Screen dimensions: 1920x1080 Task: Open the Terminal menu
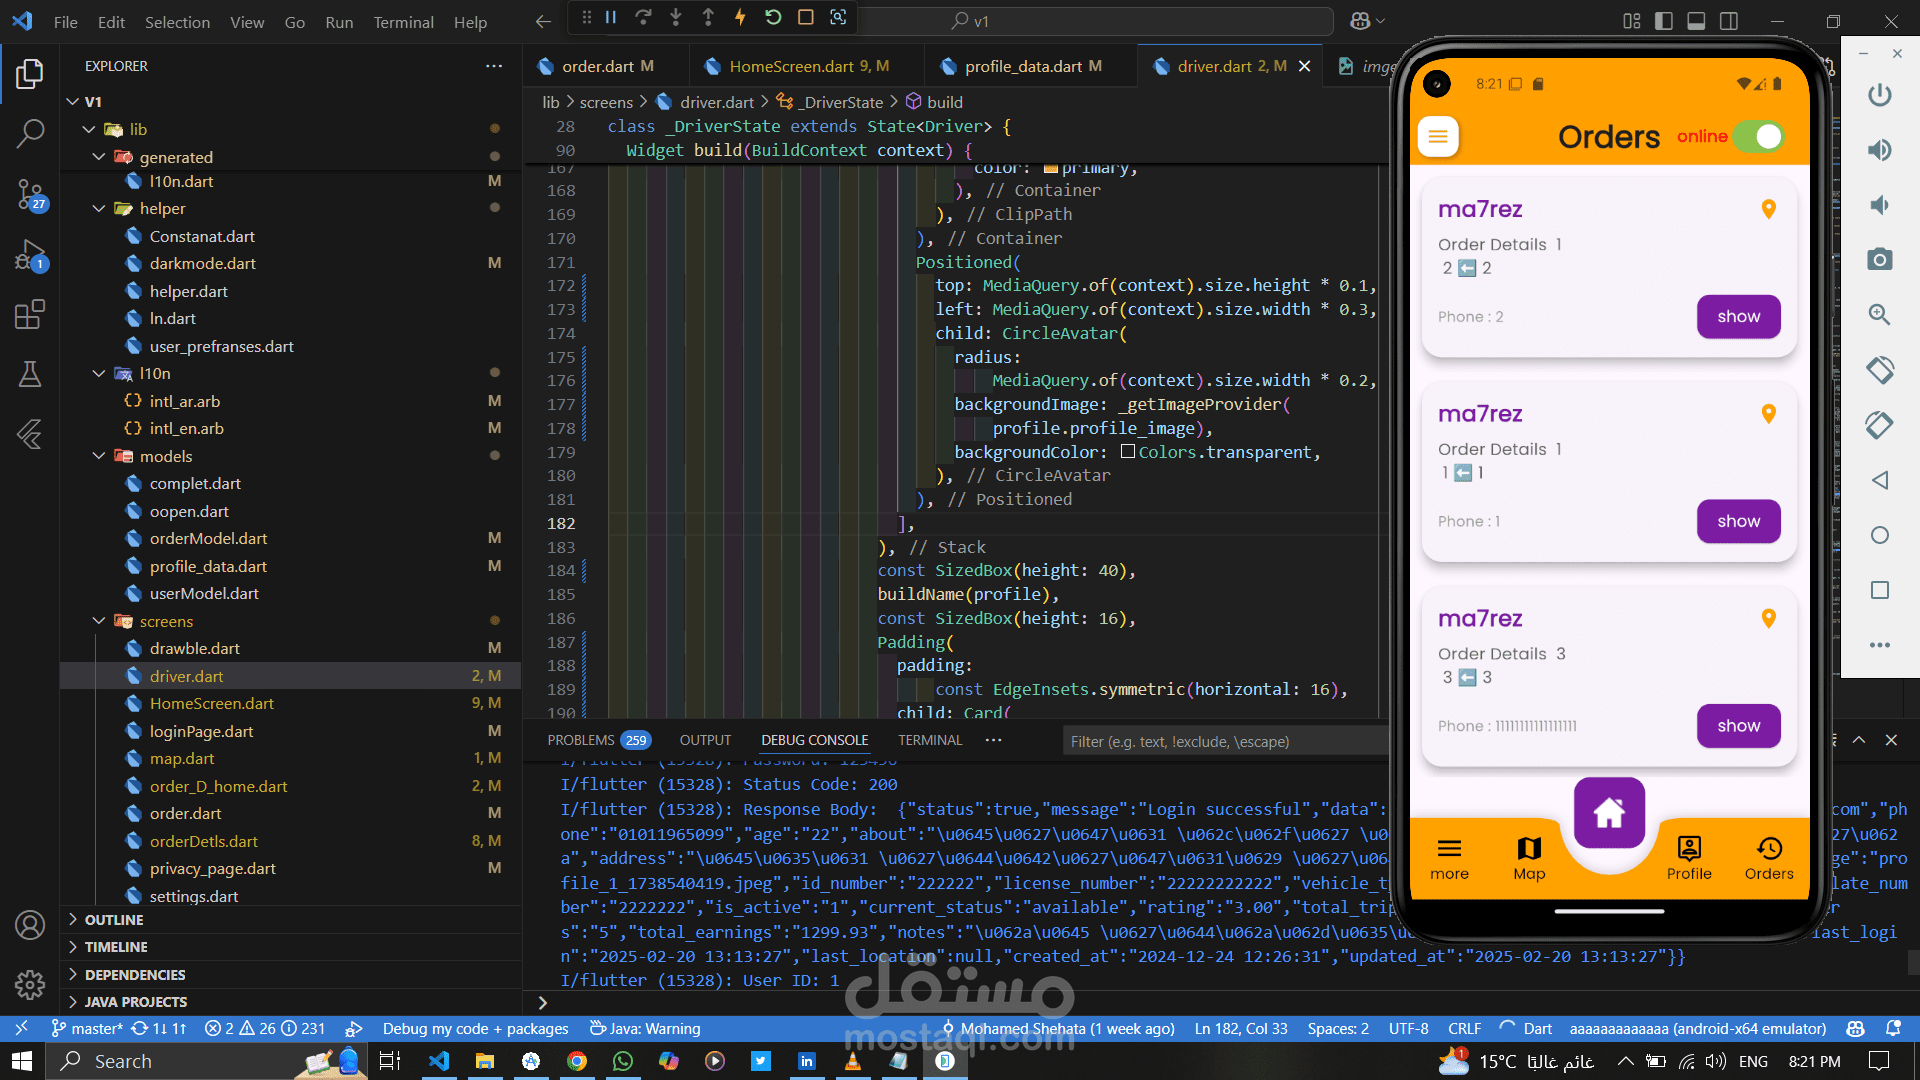tap(403, 22)
